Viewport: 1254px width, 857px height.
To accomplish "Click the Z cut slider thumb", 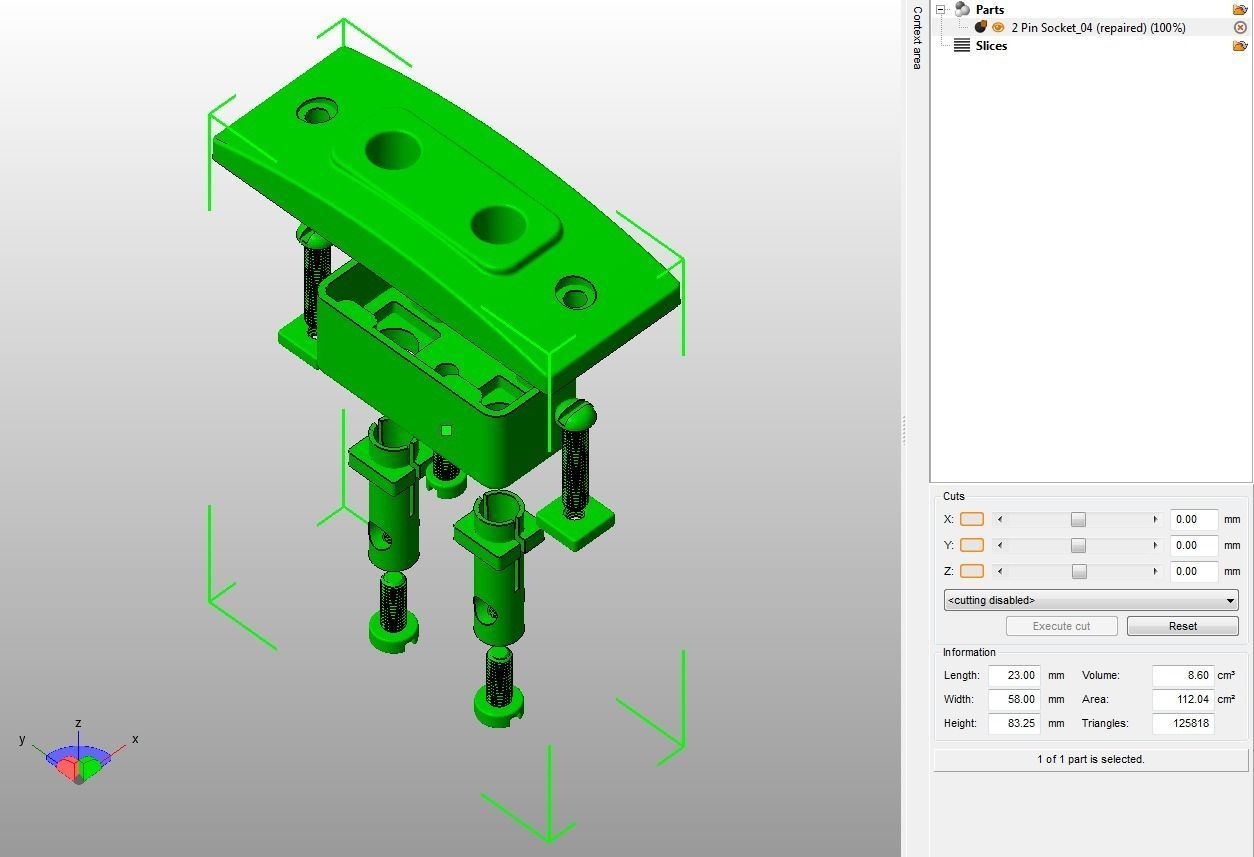I will 1079,571.
